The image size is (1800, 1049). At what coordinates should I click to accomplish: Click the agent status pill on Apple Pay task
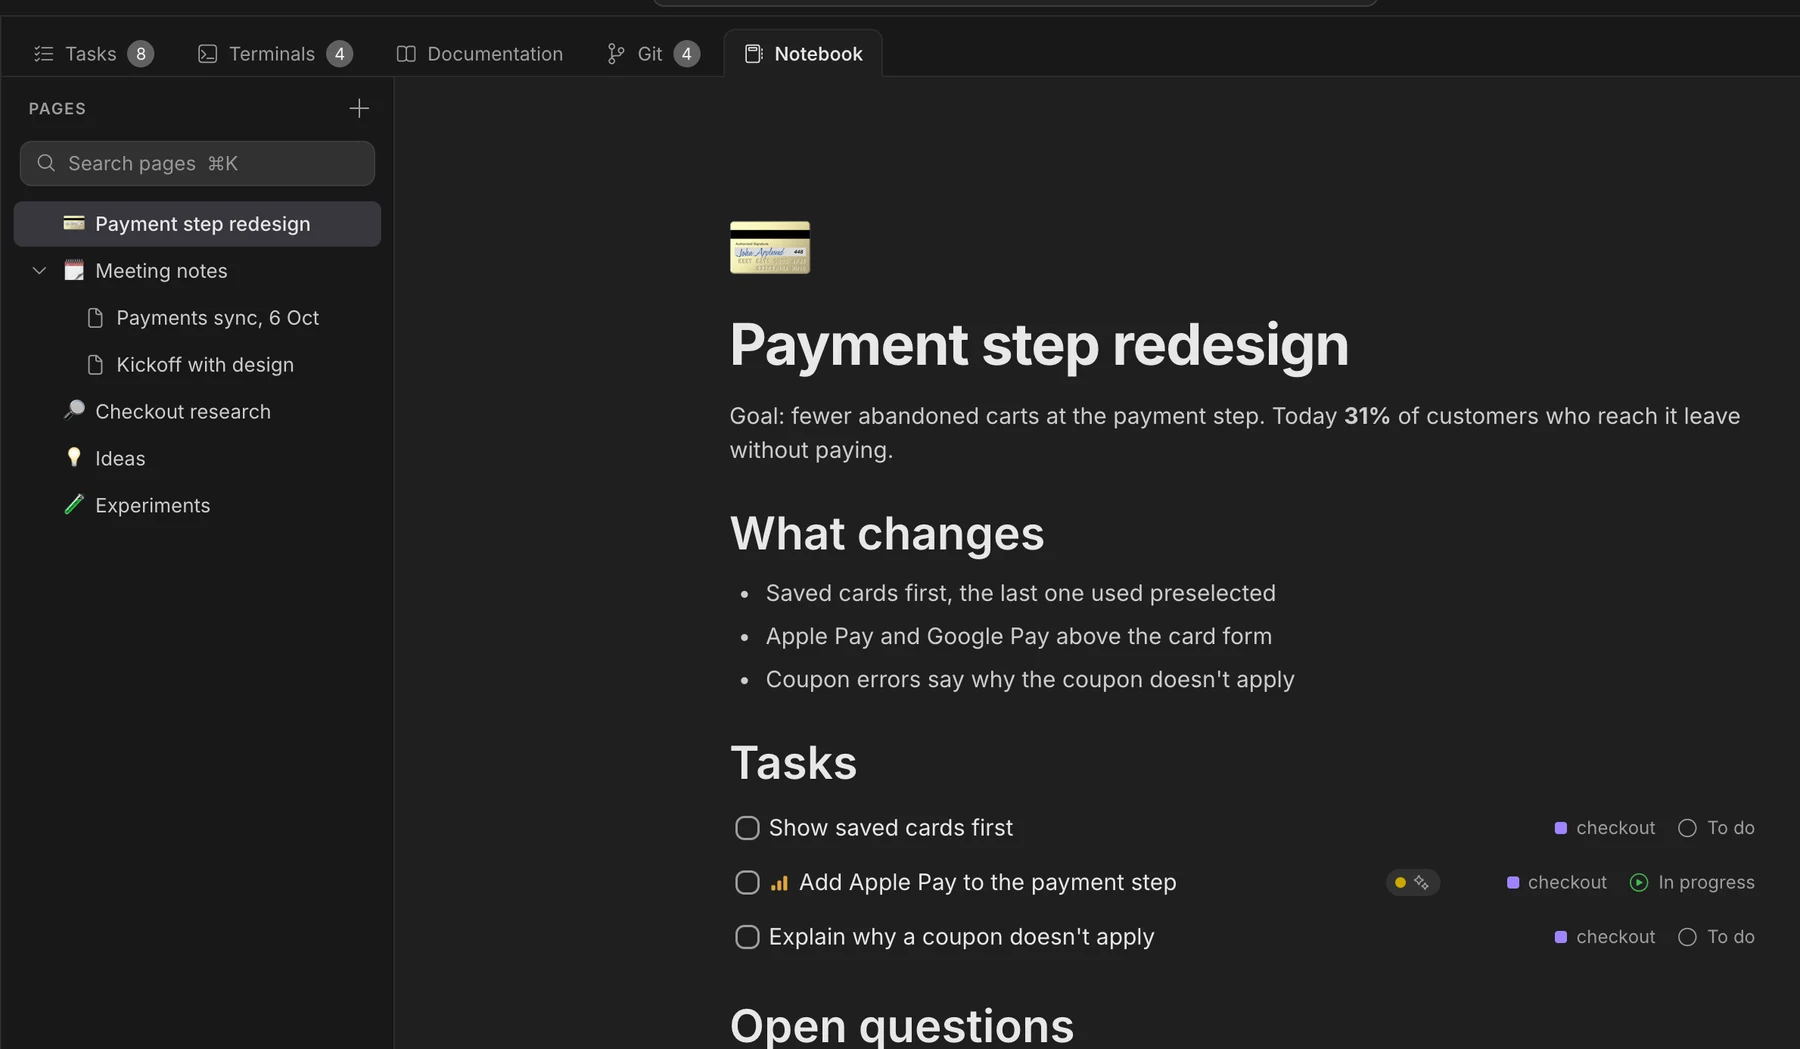[1412, 882]
